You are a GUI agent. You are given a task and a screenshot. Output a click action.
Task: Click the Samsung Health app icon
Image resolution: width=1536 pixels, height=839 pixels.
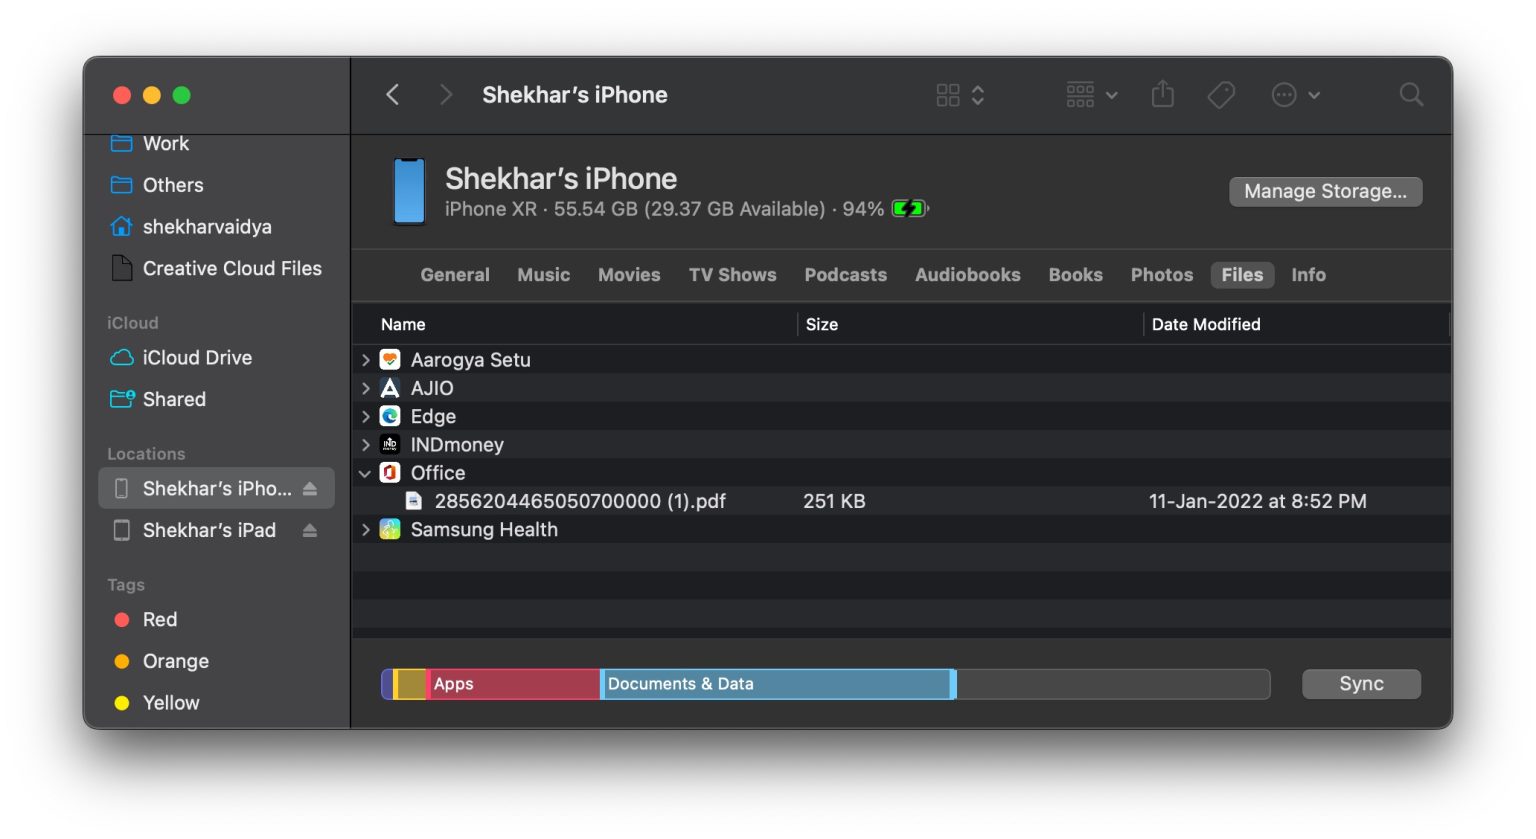pos(390,530)
